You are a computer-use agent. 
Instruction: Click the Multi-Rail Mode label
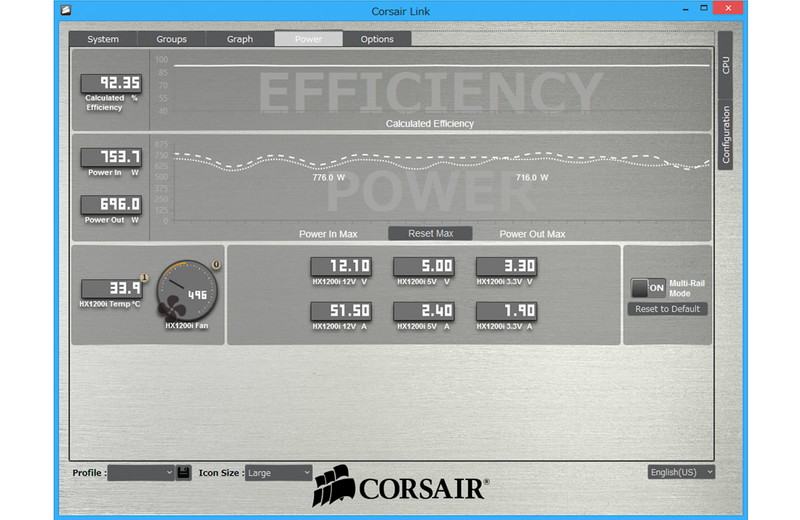pyautogui.click(x=687, y=288)
